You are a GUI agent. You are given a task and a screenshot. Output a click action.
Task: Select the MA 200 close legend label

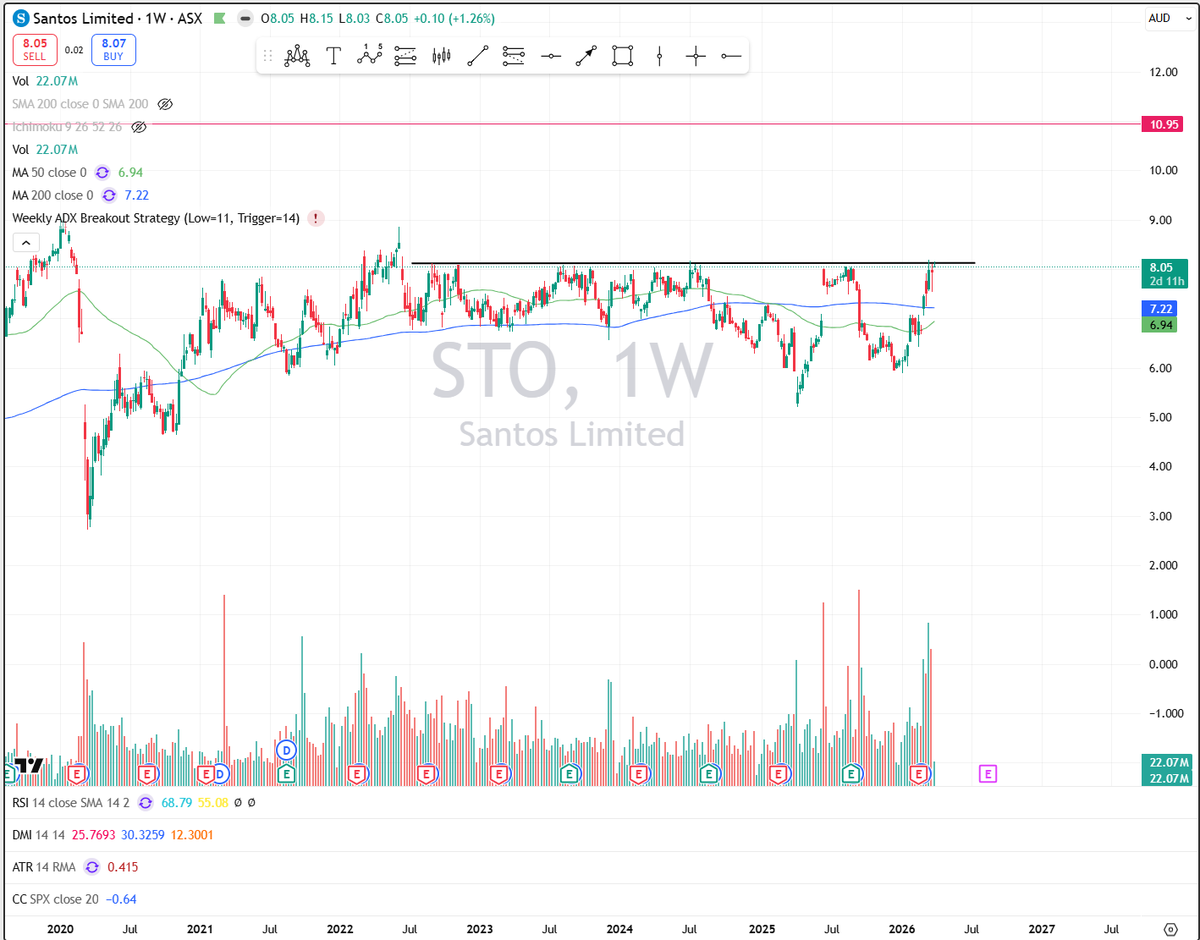[x=52, y=195]
